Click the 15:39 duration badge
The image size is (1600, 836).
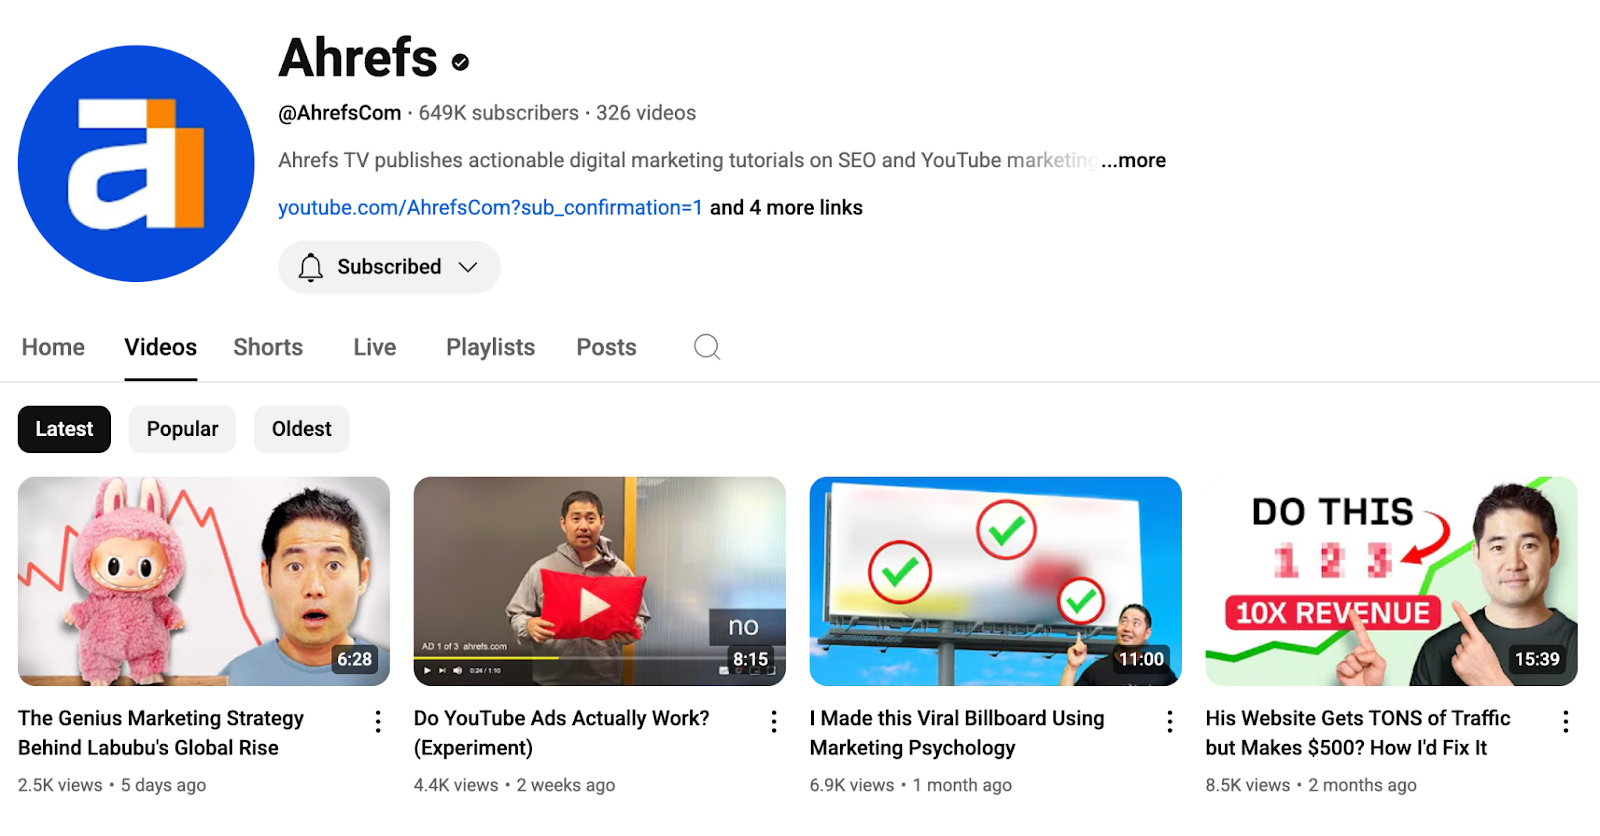point(1537,659)
